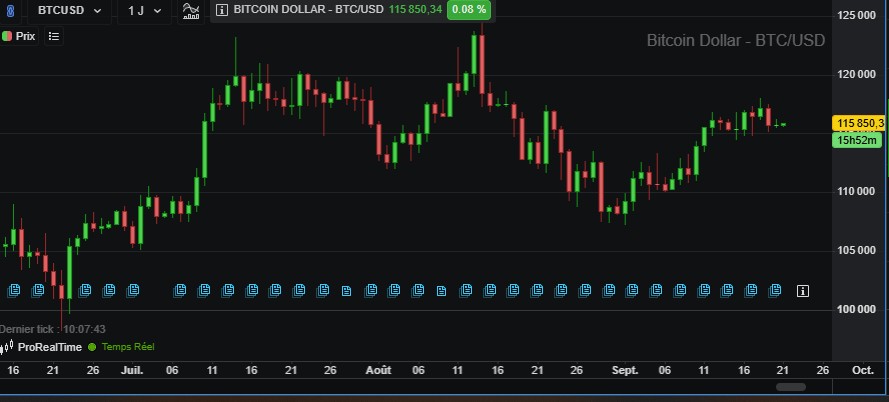This screenshot has width=889, height=402.
Task: Click the info icon beside BITCOIN DOLLAR
Action: click(x=222, y=10)
